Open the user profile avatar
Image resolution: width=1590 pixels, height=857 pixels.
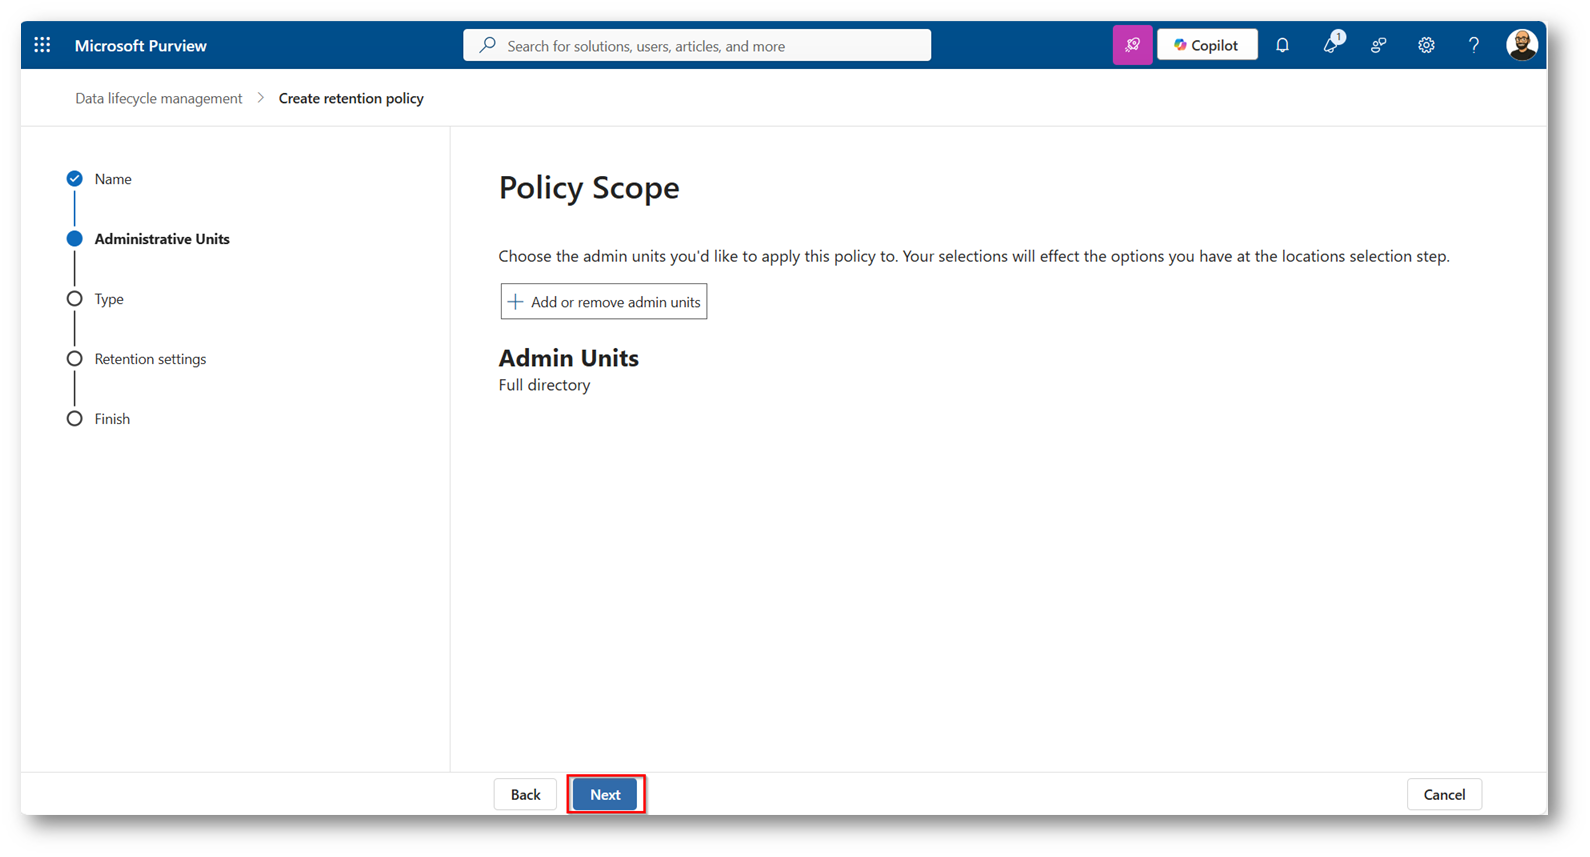1521,45
